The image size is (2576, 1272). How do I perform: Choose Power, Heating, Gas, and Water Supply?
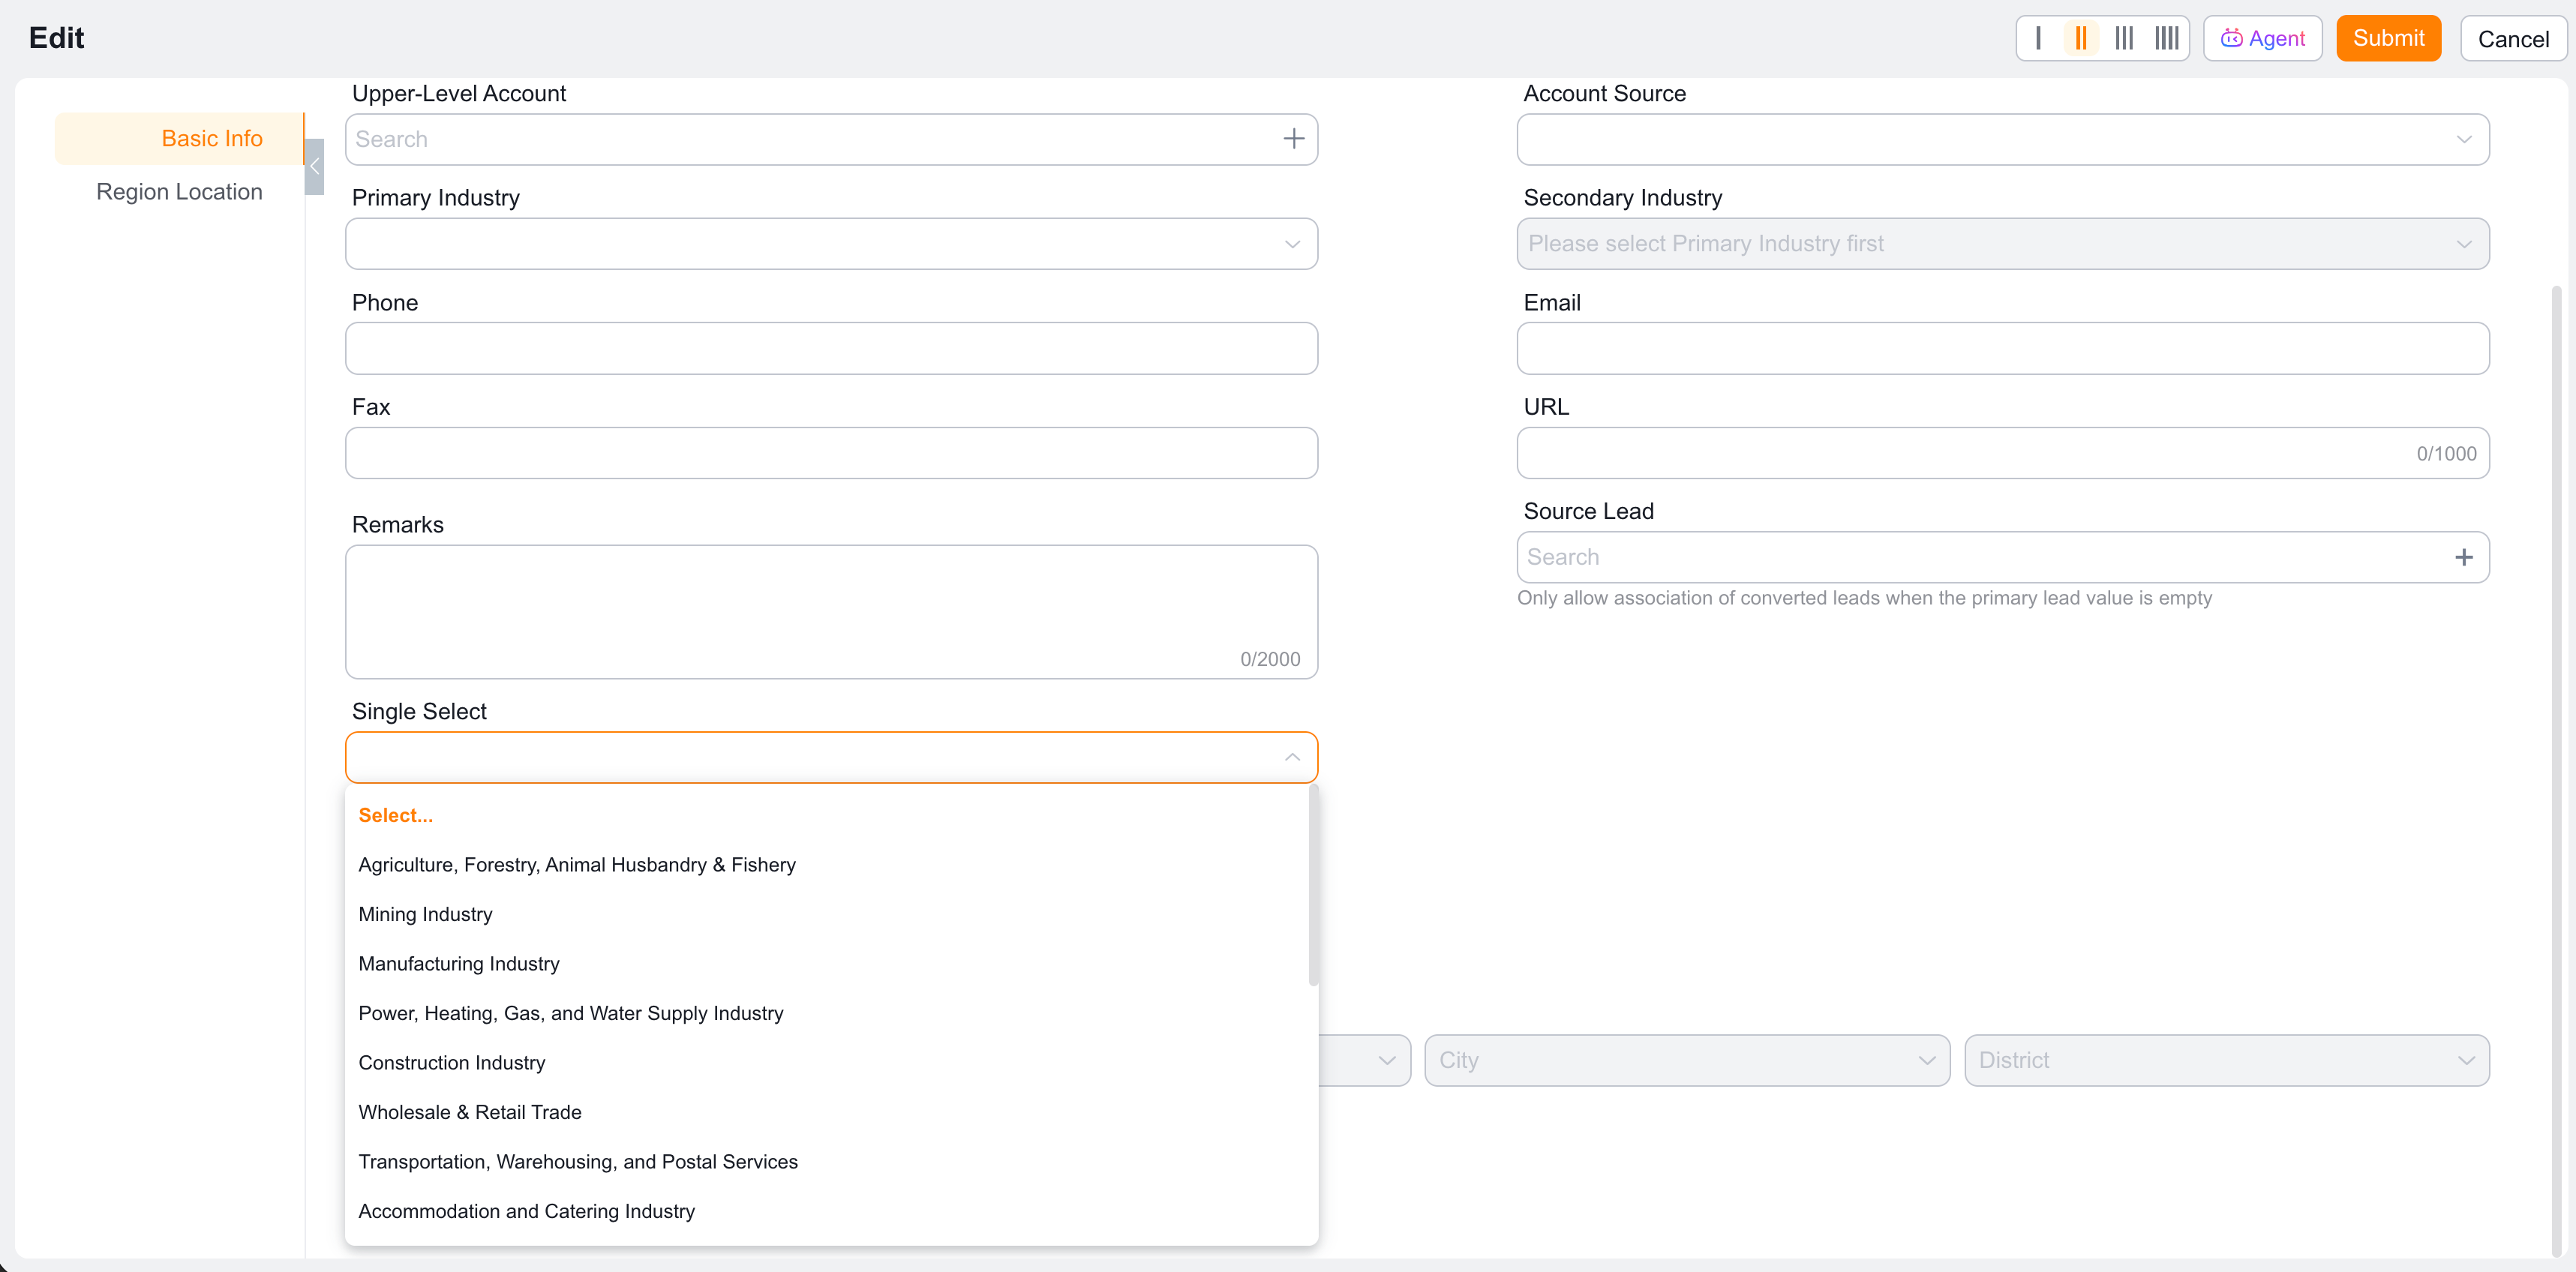pyautogui.click(x=826, y=1013)
